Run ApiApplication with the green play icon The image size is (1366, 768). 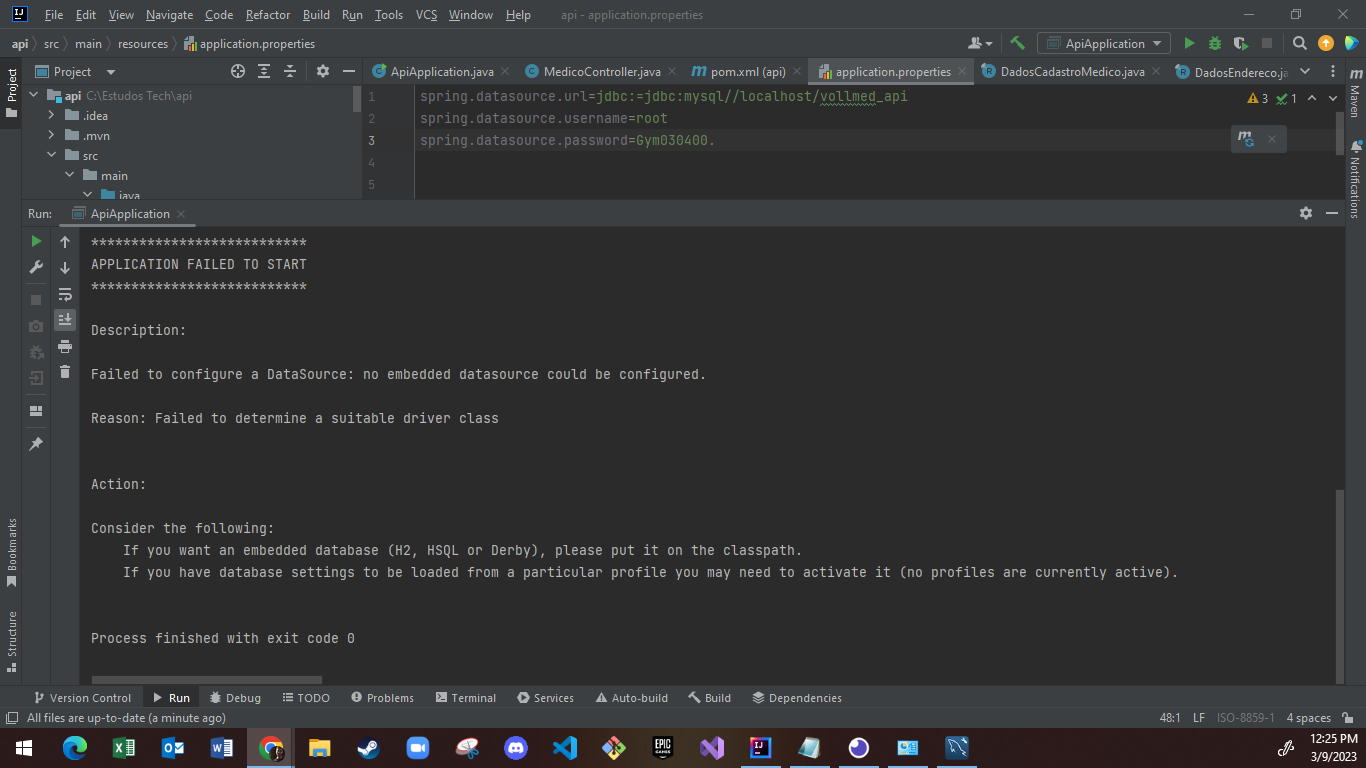click(x=1189, y=43)
